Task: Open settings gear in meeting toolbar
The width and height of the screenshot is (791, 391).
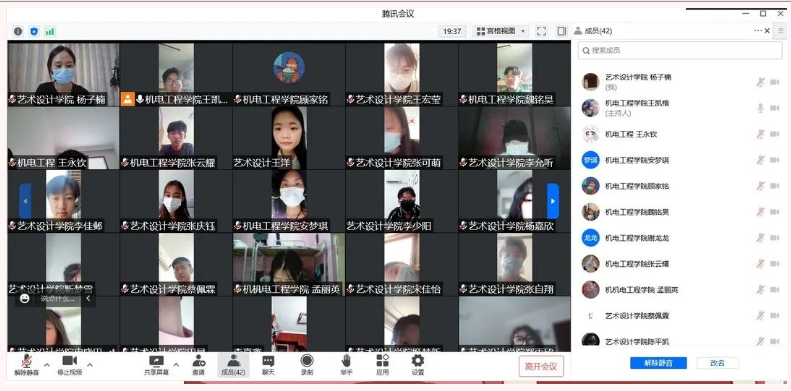Action: (x=418, y=360)
